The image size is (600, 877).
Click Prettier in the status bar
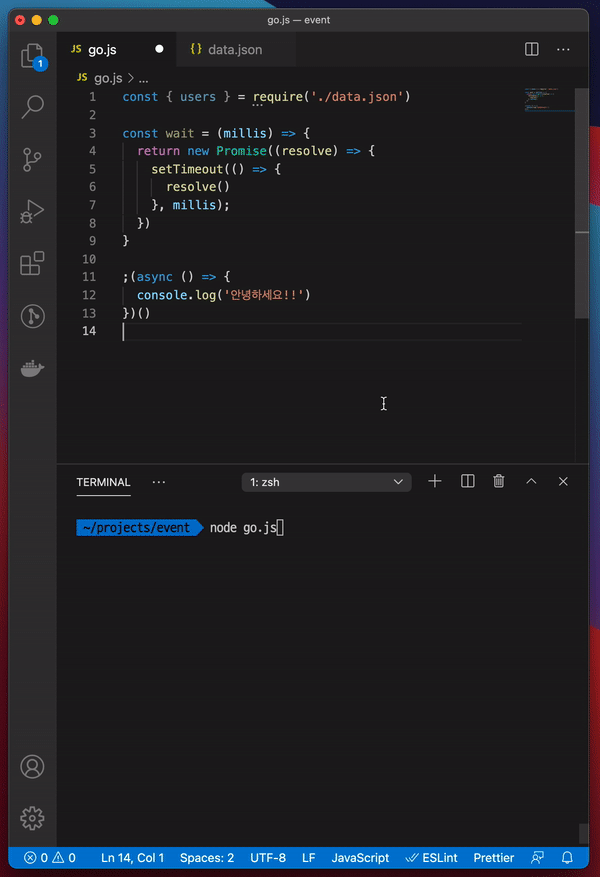coord(494,858)
